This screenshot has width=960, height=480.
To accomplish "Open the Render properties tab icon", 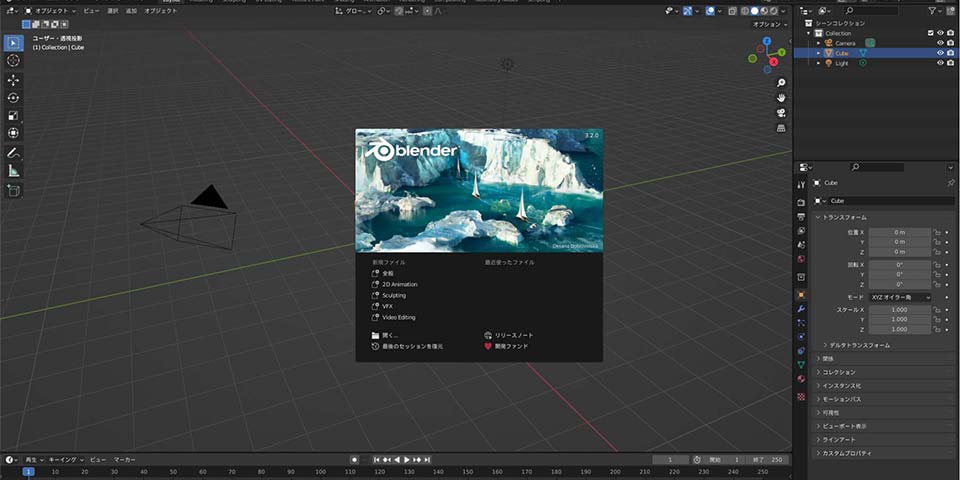I will [x=801, y=202].
